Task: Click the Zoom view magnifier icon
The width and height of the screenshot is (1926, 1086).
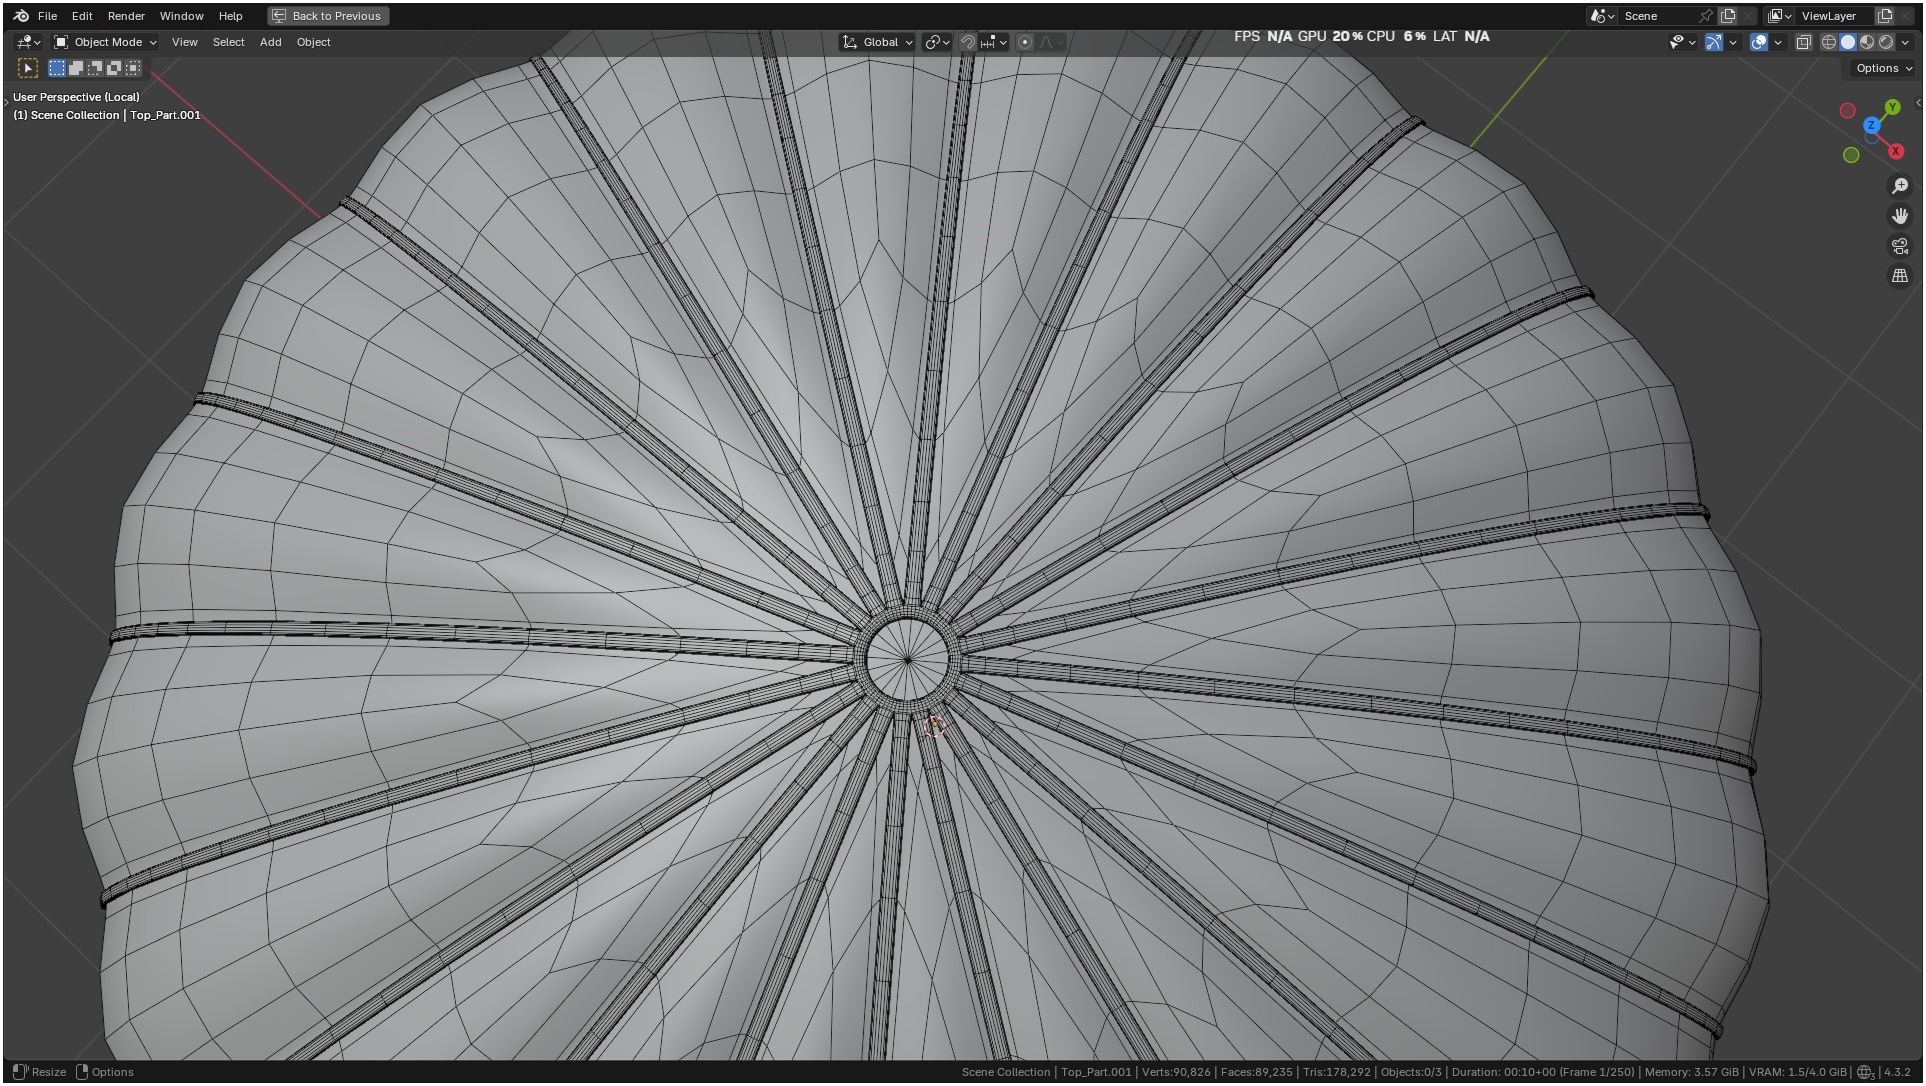Action: [1900, 186]
